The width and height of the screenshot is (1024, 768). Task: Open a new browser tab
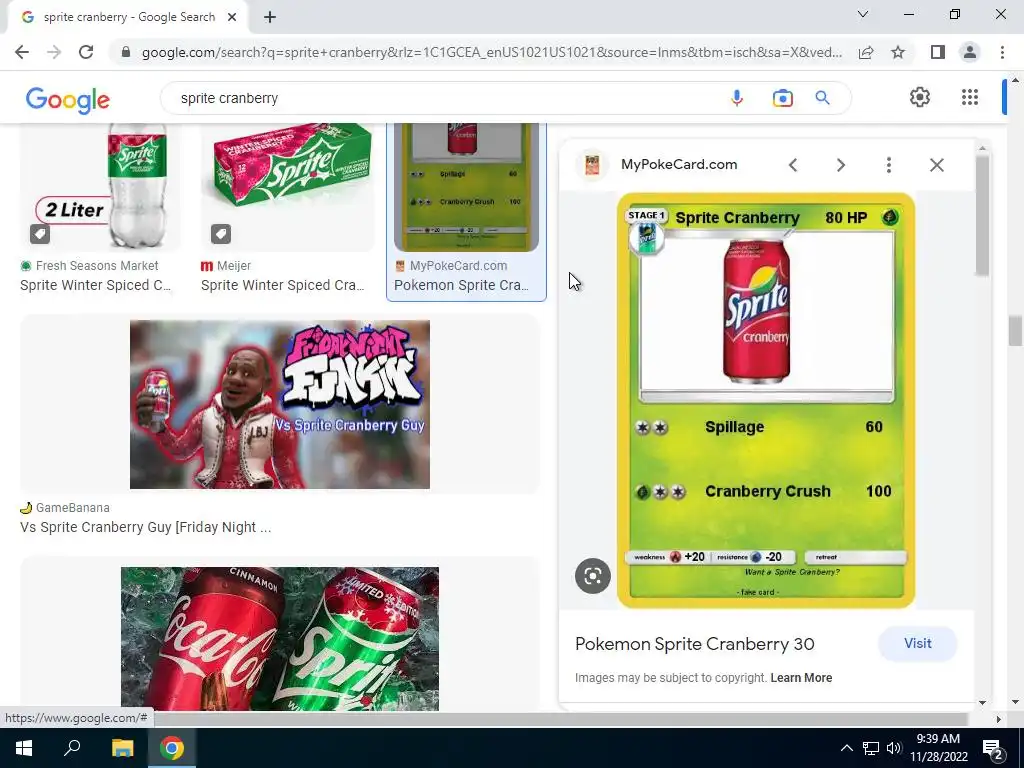pos(270,17)
